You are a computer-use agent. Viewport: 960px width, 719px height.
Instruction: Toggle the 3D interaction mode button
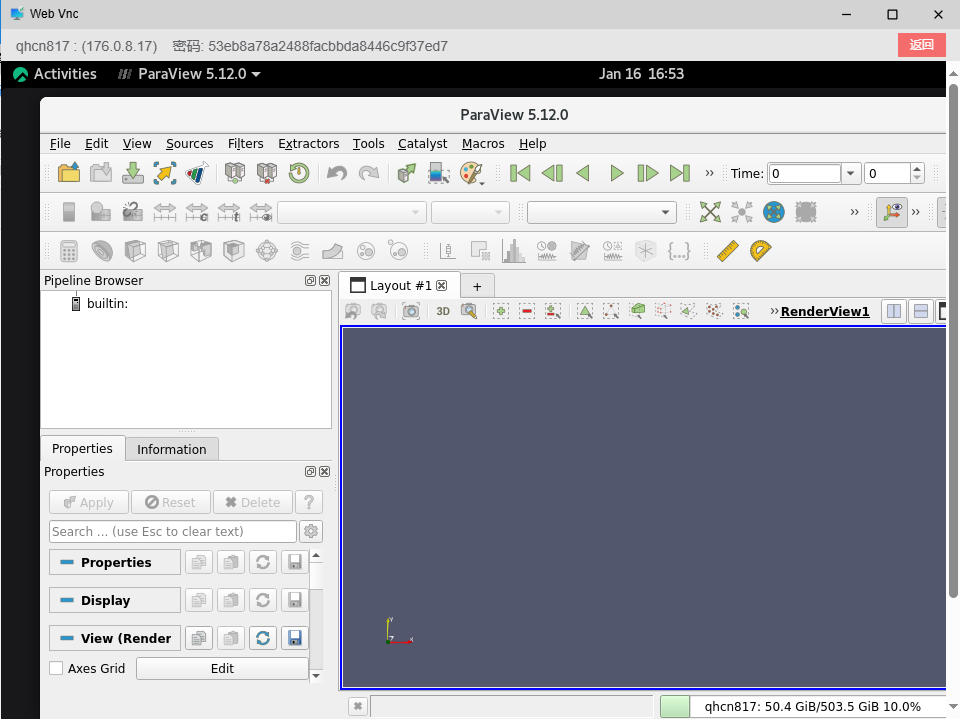pyautogui.click(x=443, y=311)
